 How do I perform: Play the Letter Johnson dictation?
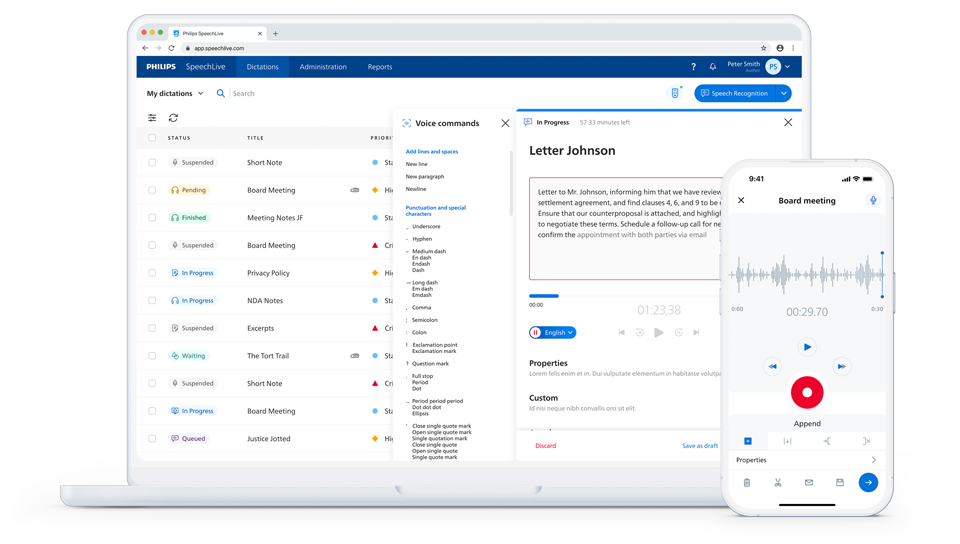[x=659, y=332]
